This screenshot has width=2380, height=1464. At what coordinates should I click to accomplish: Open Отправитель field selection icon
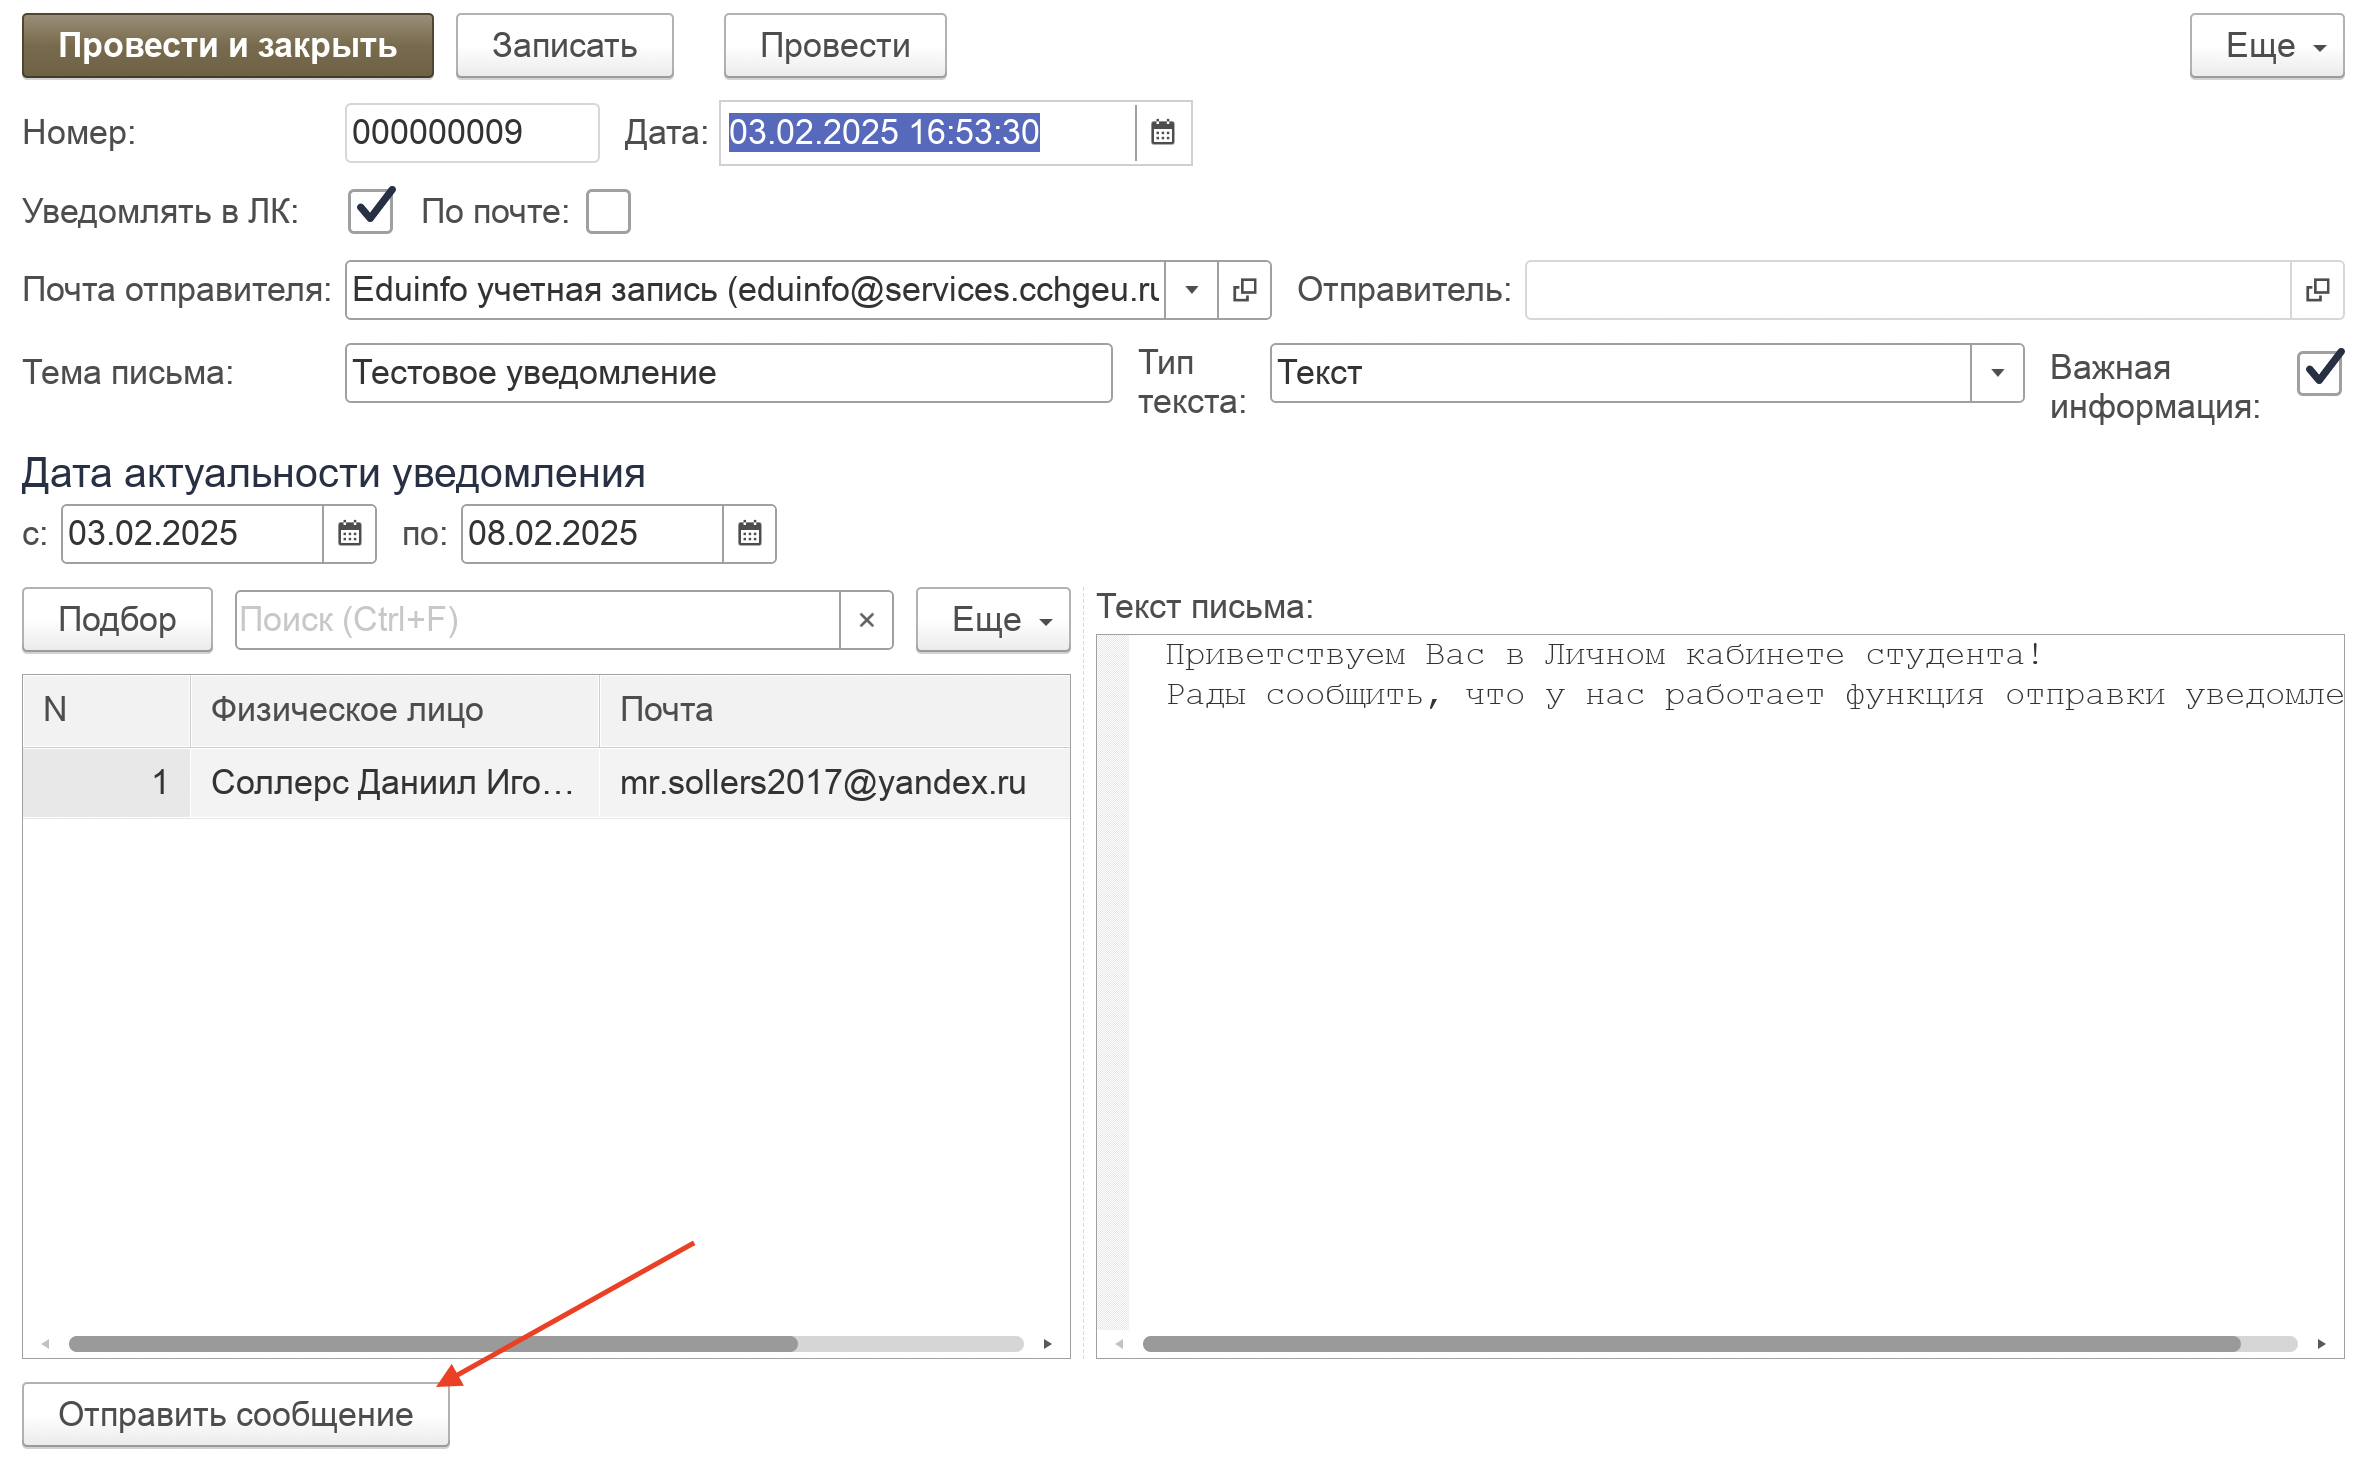click(2317, 290)
